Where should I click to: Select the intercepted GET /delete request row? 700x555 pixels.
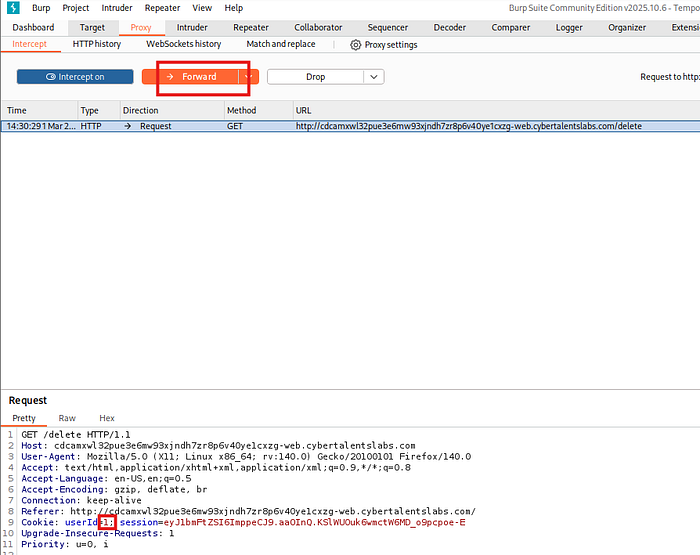350,126
